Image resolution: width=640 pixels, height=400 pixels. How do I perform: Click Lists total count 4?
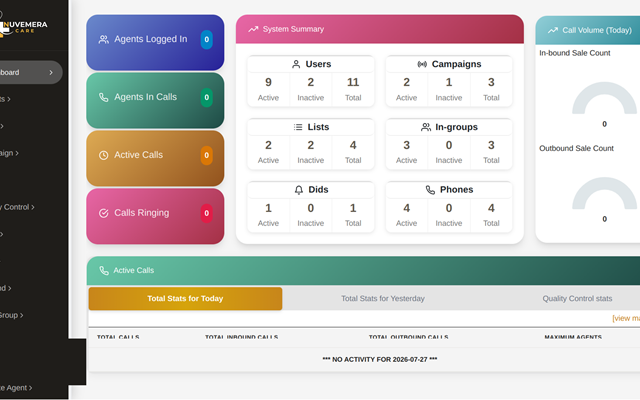pyautogui.click(x=353, y=146)
